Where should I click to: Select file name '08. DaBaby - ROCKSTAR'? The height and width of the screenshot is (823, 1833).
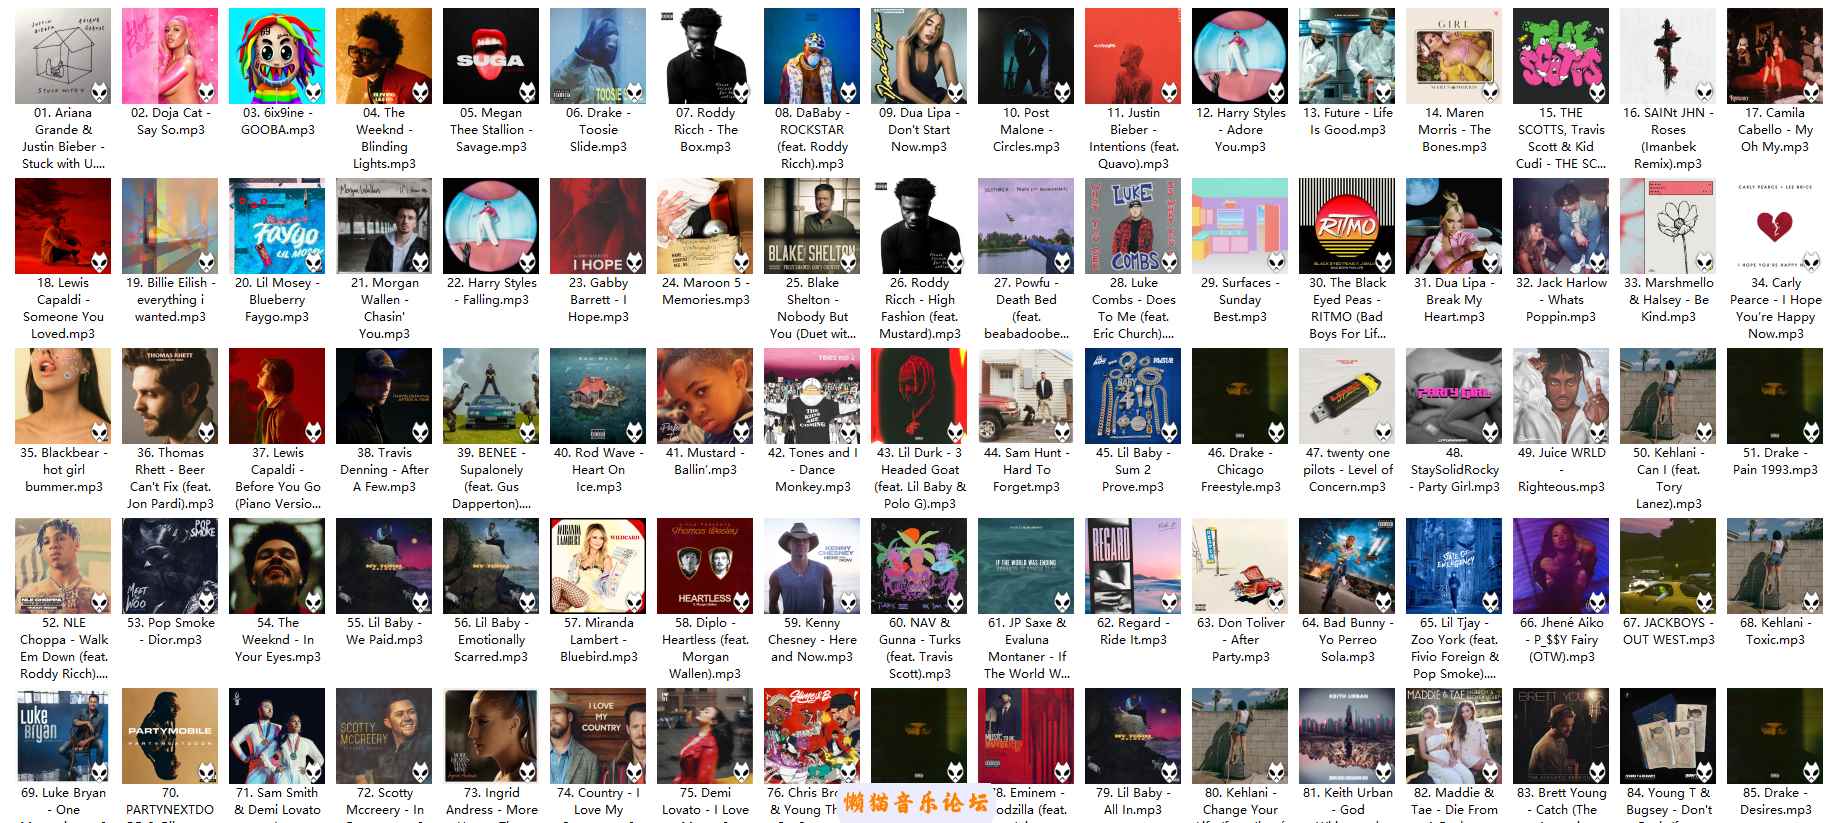click(x=812, y=138)
